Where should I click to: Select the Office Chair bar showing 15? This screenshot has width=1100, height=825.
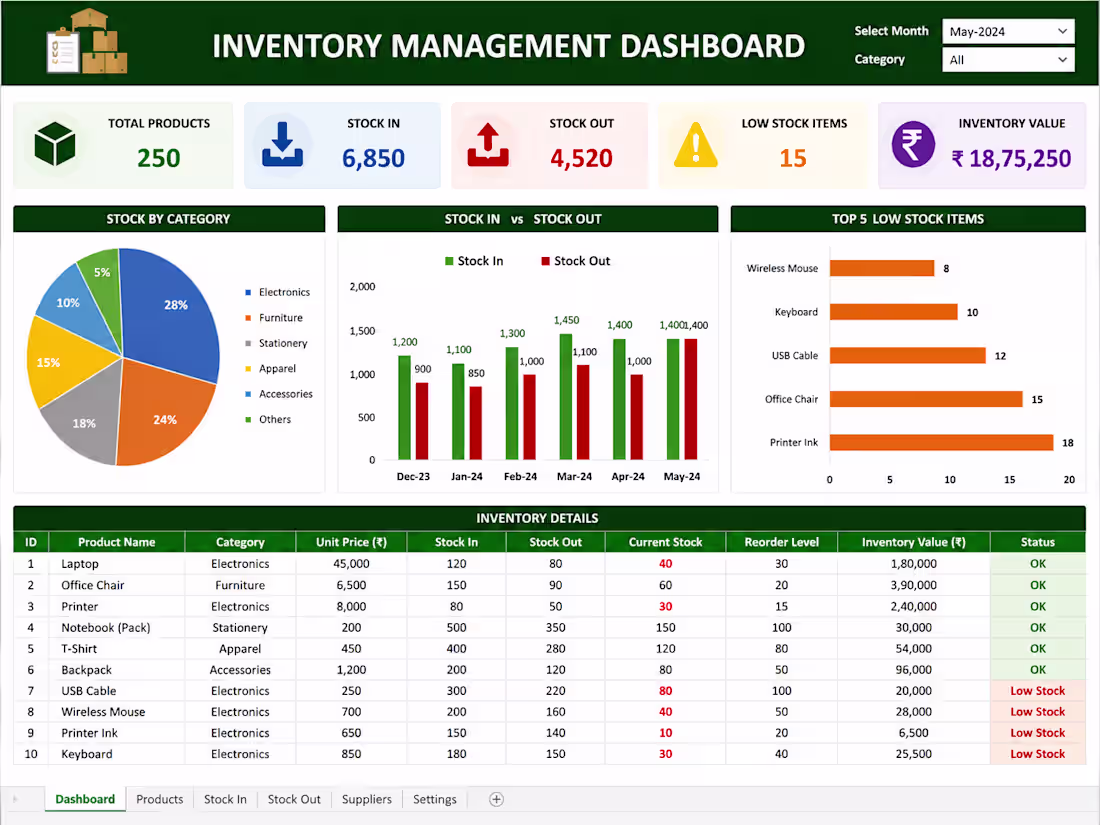coord(926,398)
